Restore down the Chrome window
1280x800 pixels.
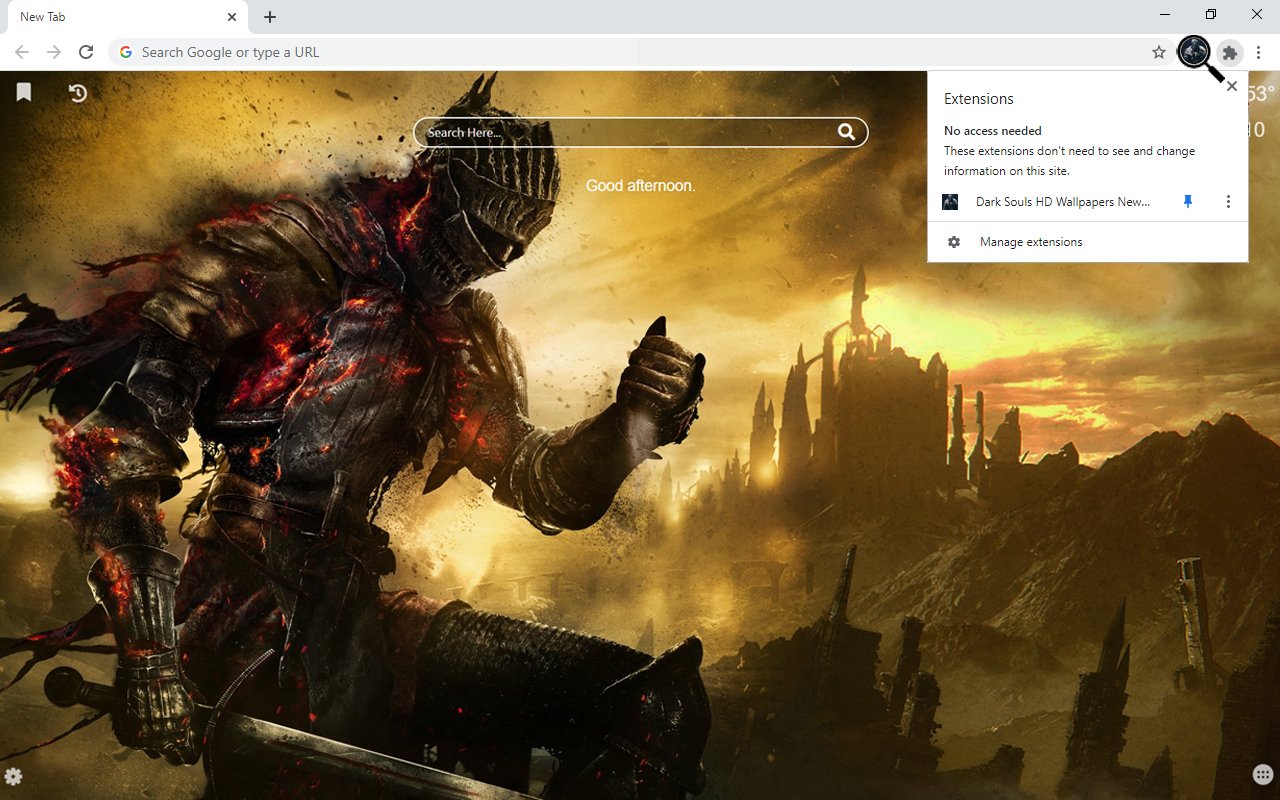pos(1211,14)
